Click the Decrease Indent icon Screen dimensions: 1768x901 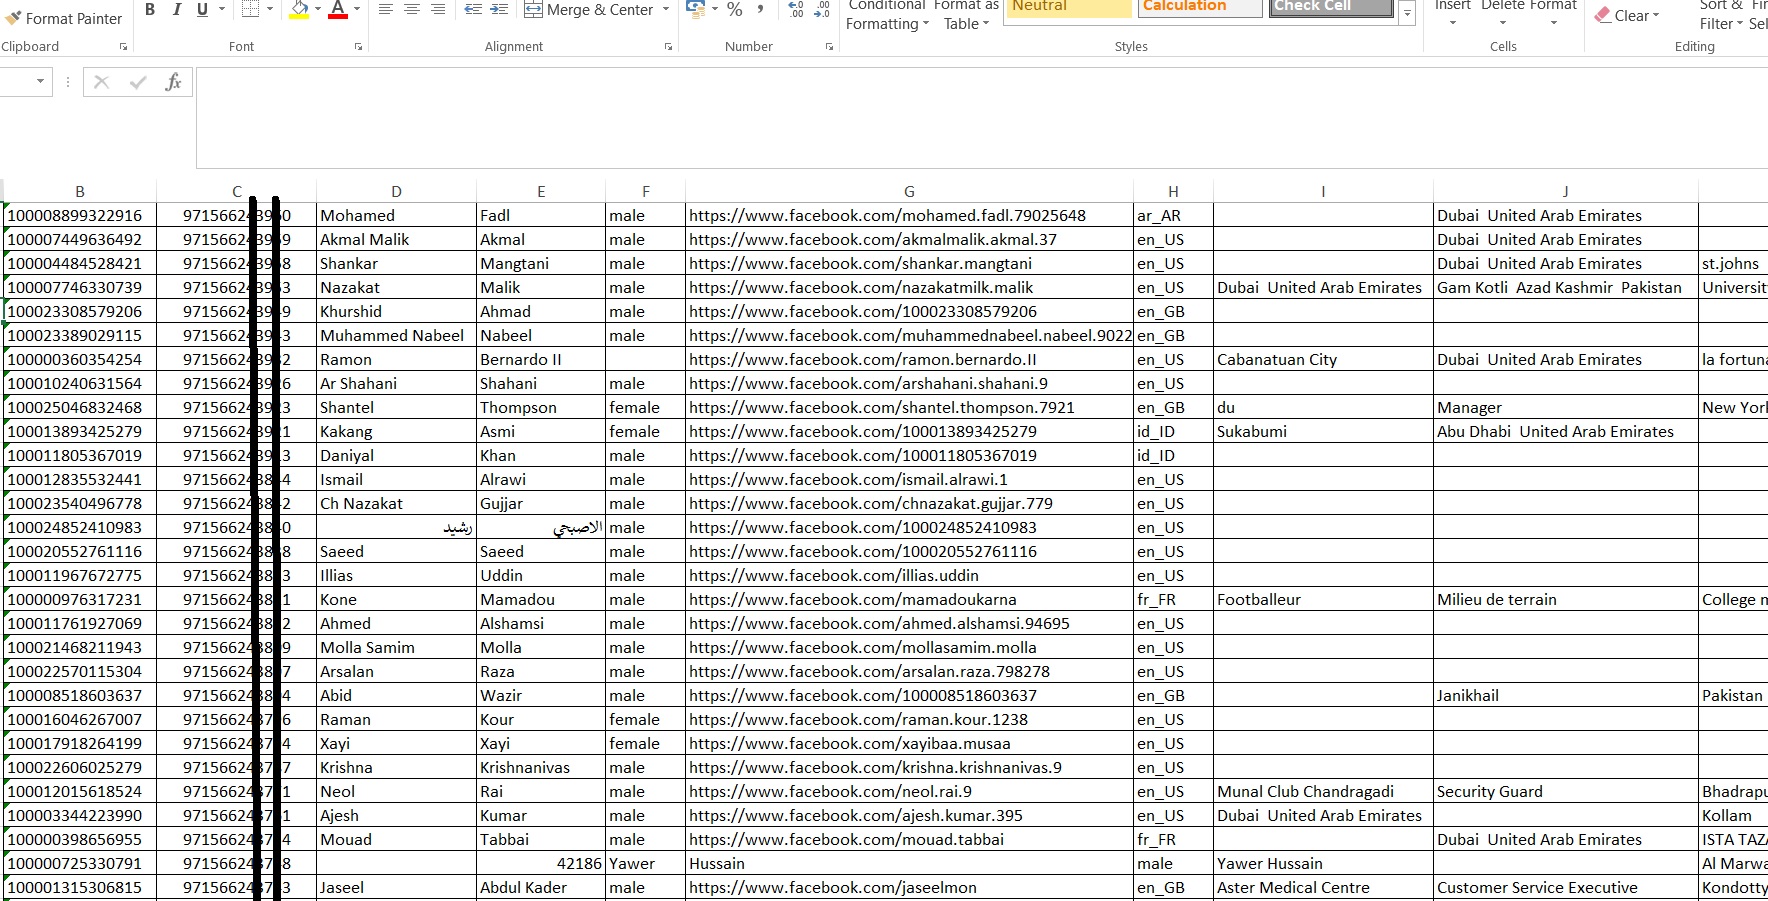(x=473, y=9)
